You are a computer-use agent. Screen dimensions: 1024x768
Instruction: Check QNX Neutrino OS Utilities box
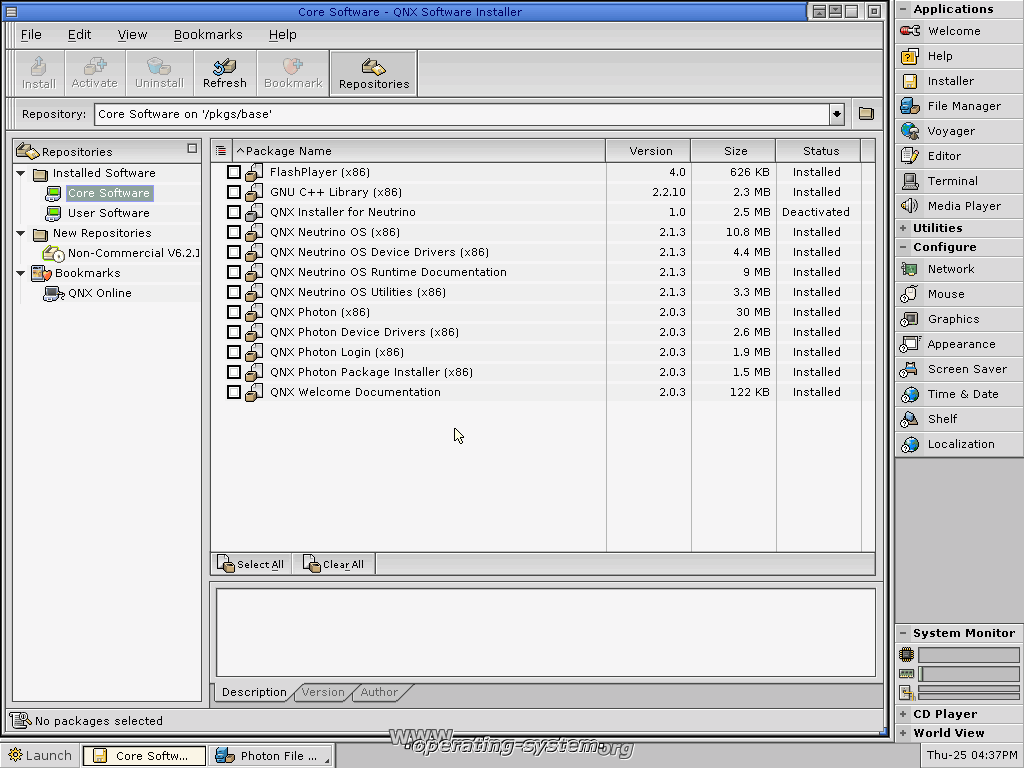234,292
